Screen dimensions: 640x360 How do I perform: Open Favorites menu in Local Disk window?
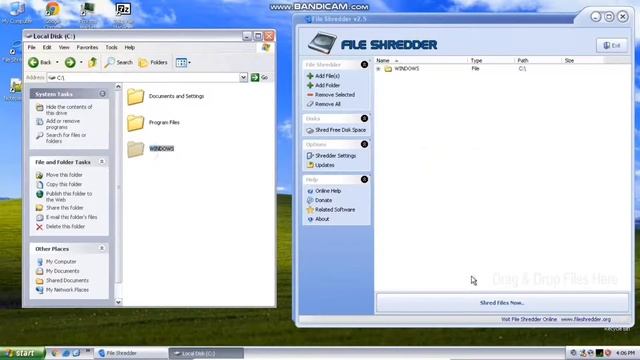(x=87, y=48)
